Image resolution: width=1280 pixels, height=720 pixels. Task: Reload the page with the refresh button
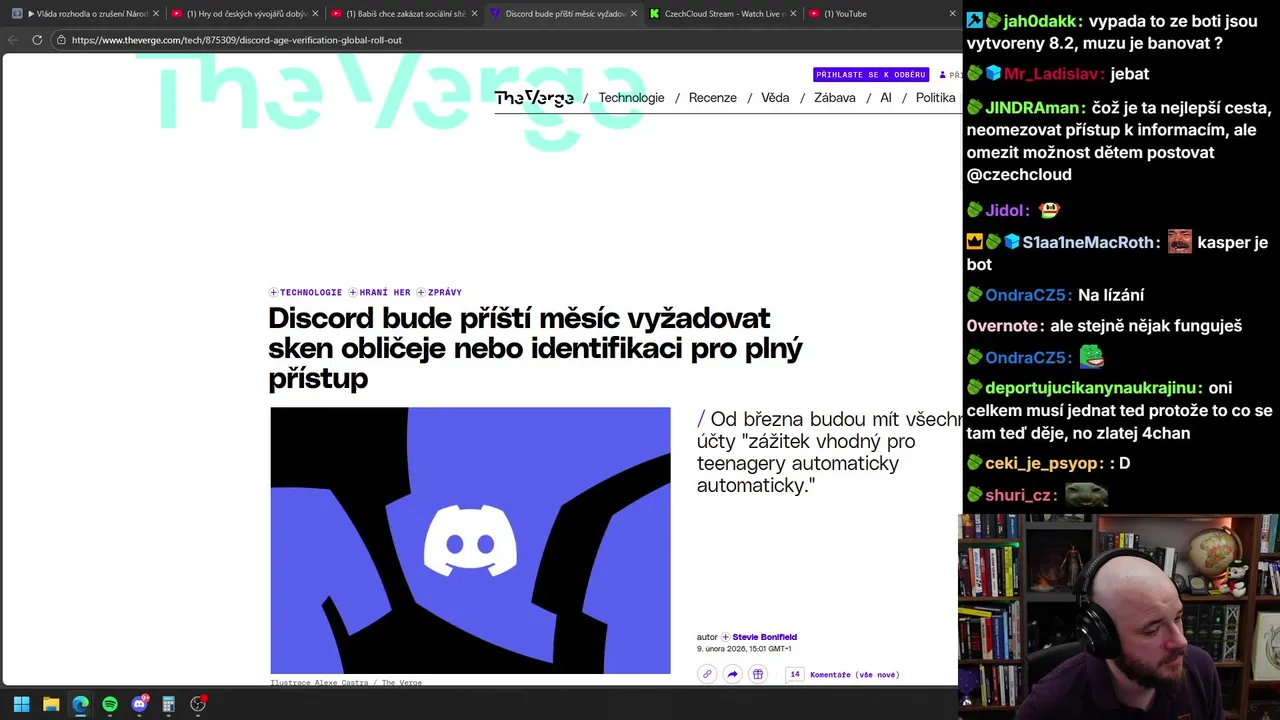pyautogui.click(x=37, y=40)
